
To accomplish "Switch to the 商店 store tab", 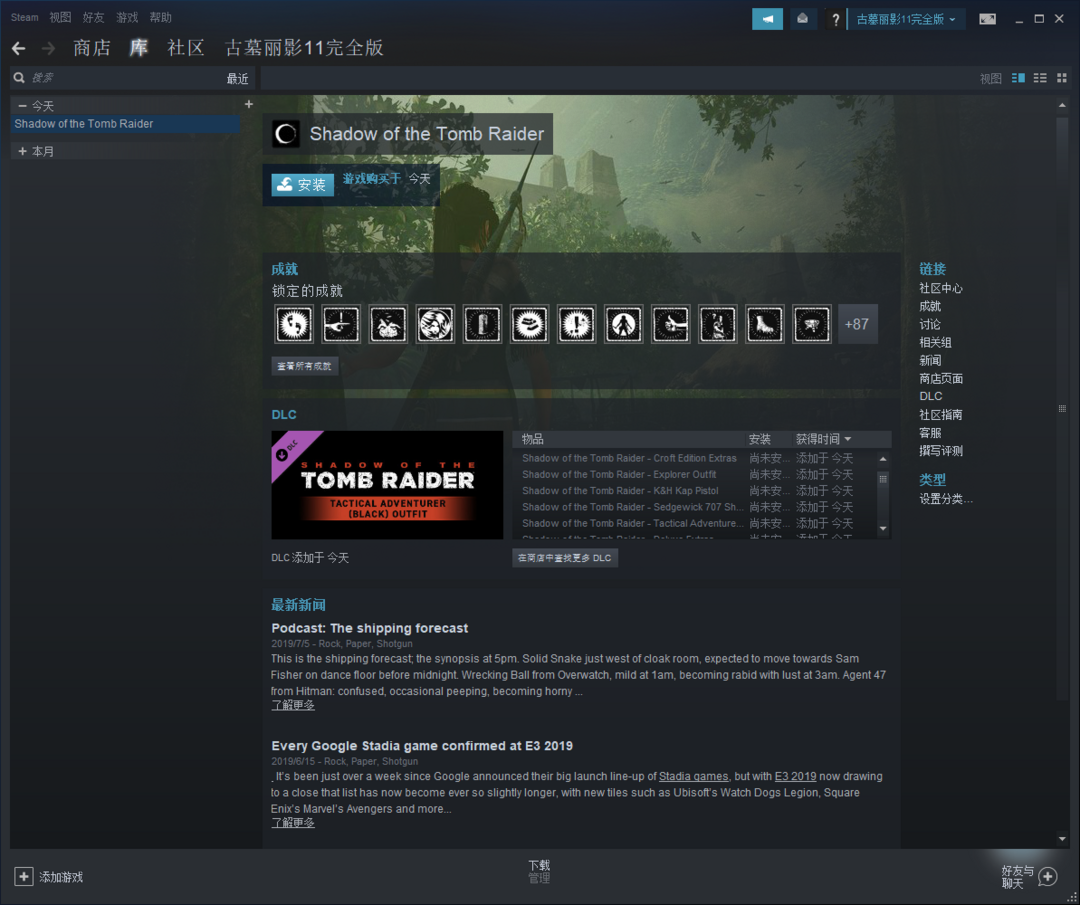I will pos(92,48).
